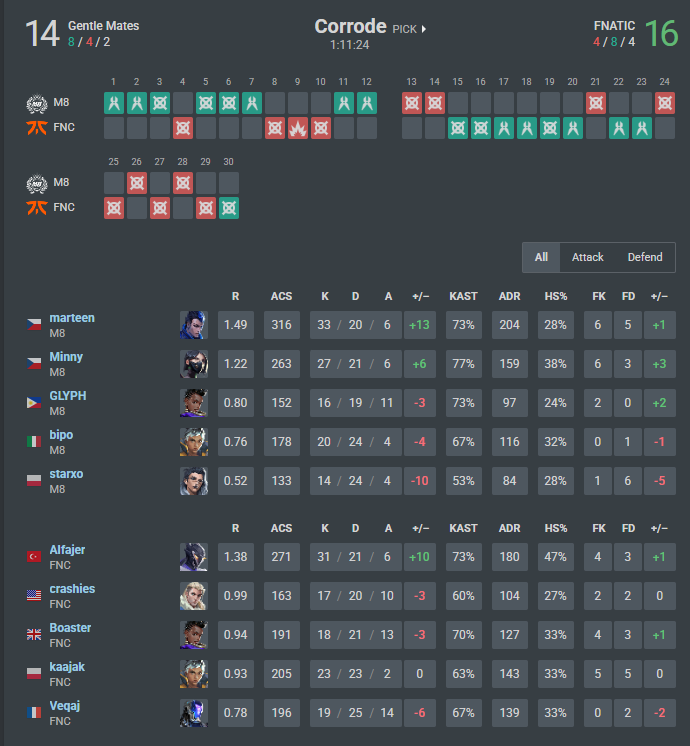Click M8 round 26 elimination icon
This screenshot has width=690, height=746.
click(137, 183)
